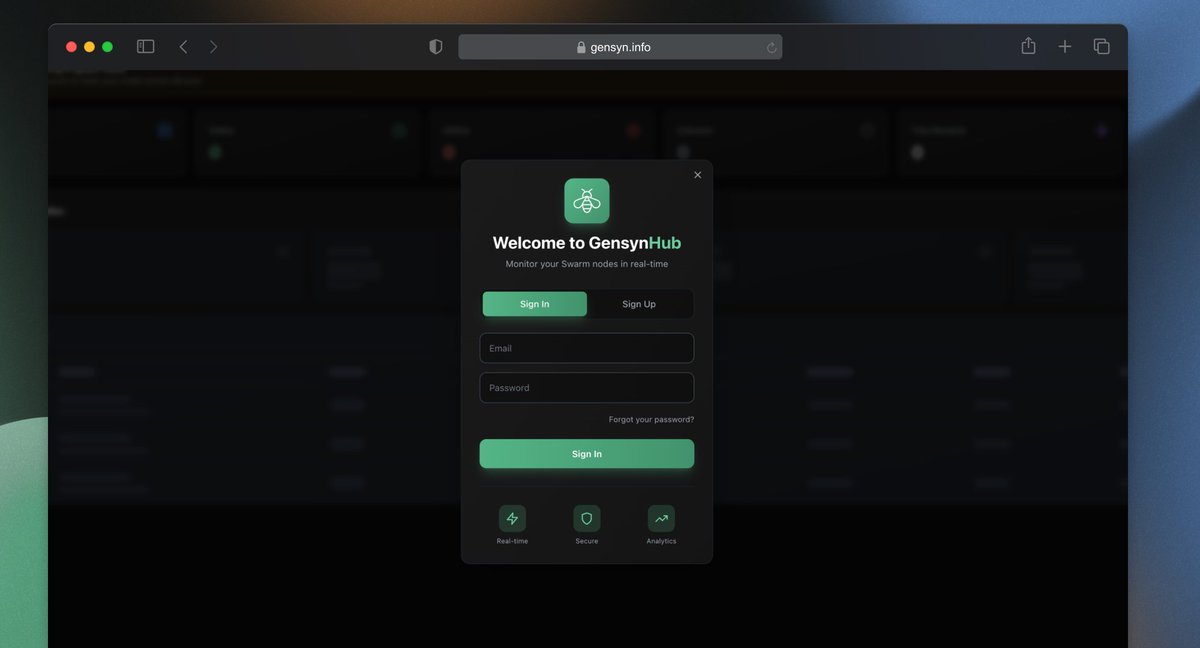Open the Safari share button
This screenshot has height=648, width=1200.
tap(1028, 46)
